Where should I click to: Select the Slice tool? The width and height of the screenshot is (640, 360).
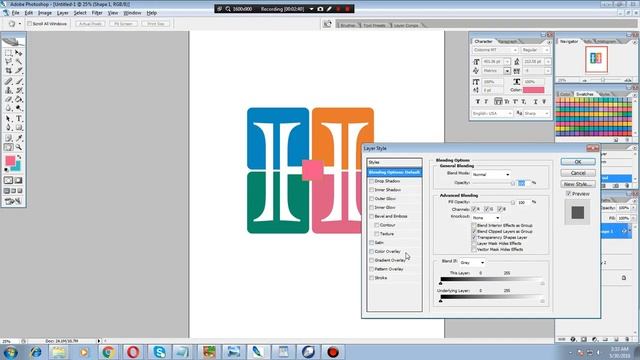[19, 71]
